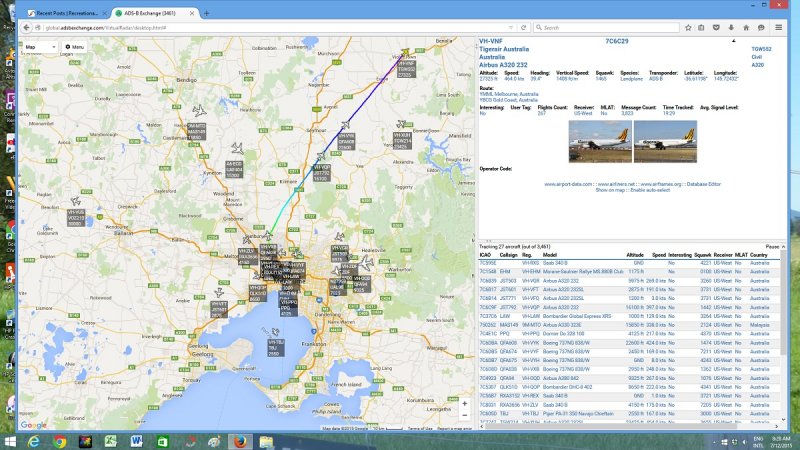Screen dimensions: 800x450
Task: Sort the list by ICAO column
Action: coord(485,255)
